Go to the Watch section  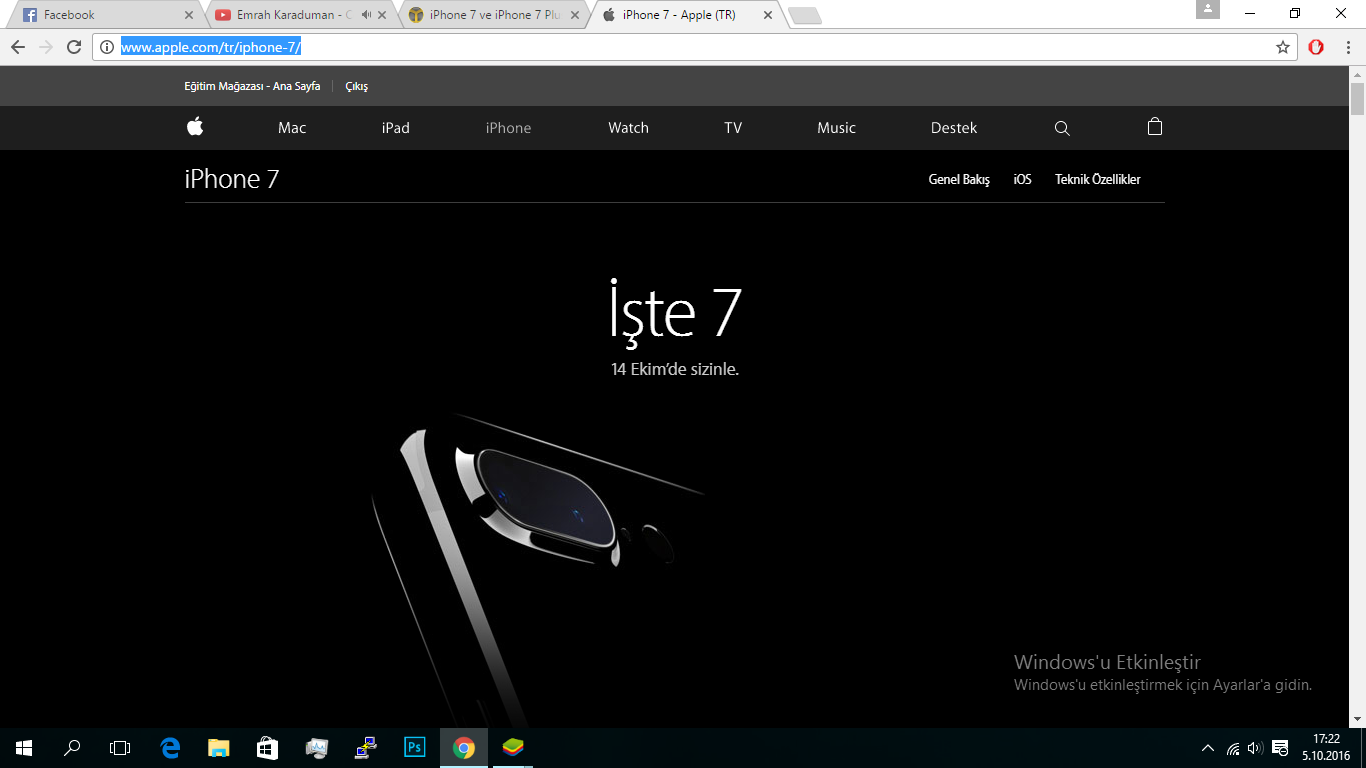point(628,128)
